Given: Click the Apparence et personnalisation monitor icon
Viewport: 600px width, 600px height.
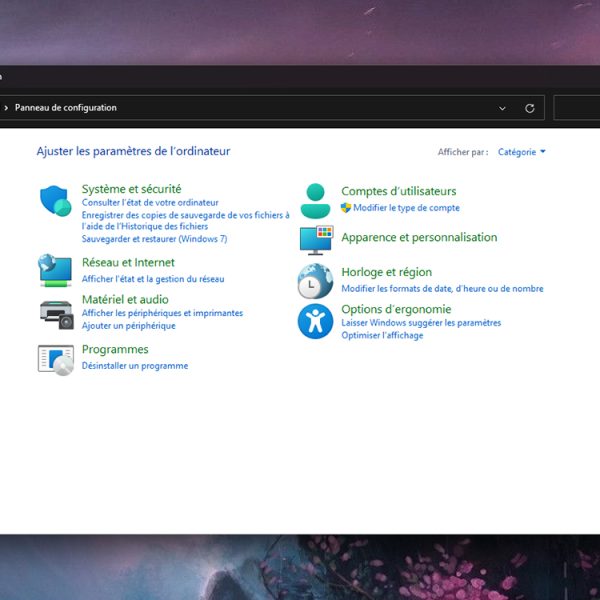Looking at the screenshot, I should (x=316, y=240).
